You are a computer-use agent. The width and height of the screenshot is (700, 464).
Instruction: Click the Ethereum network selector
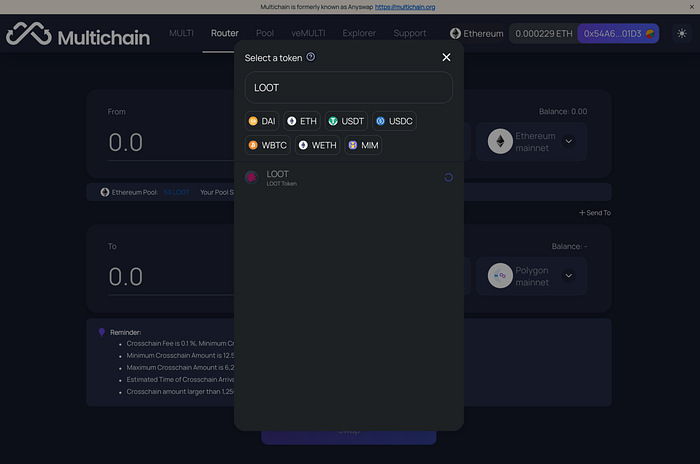[476, 33]
